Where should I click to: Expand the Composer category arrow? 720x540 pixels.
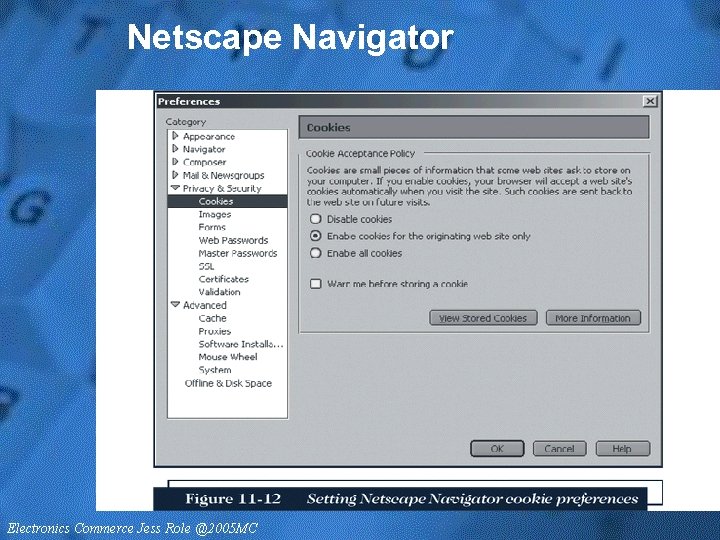tap(175, 162)
